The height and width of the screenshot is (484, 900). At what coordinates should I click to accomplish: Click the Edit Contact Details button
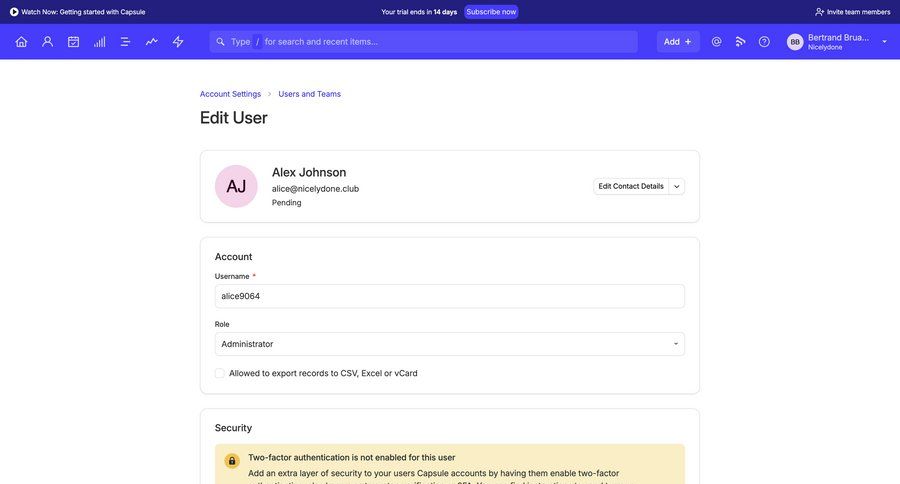coord(630,186)
